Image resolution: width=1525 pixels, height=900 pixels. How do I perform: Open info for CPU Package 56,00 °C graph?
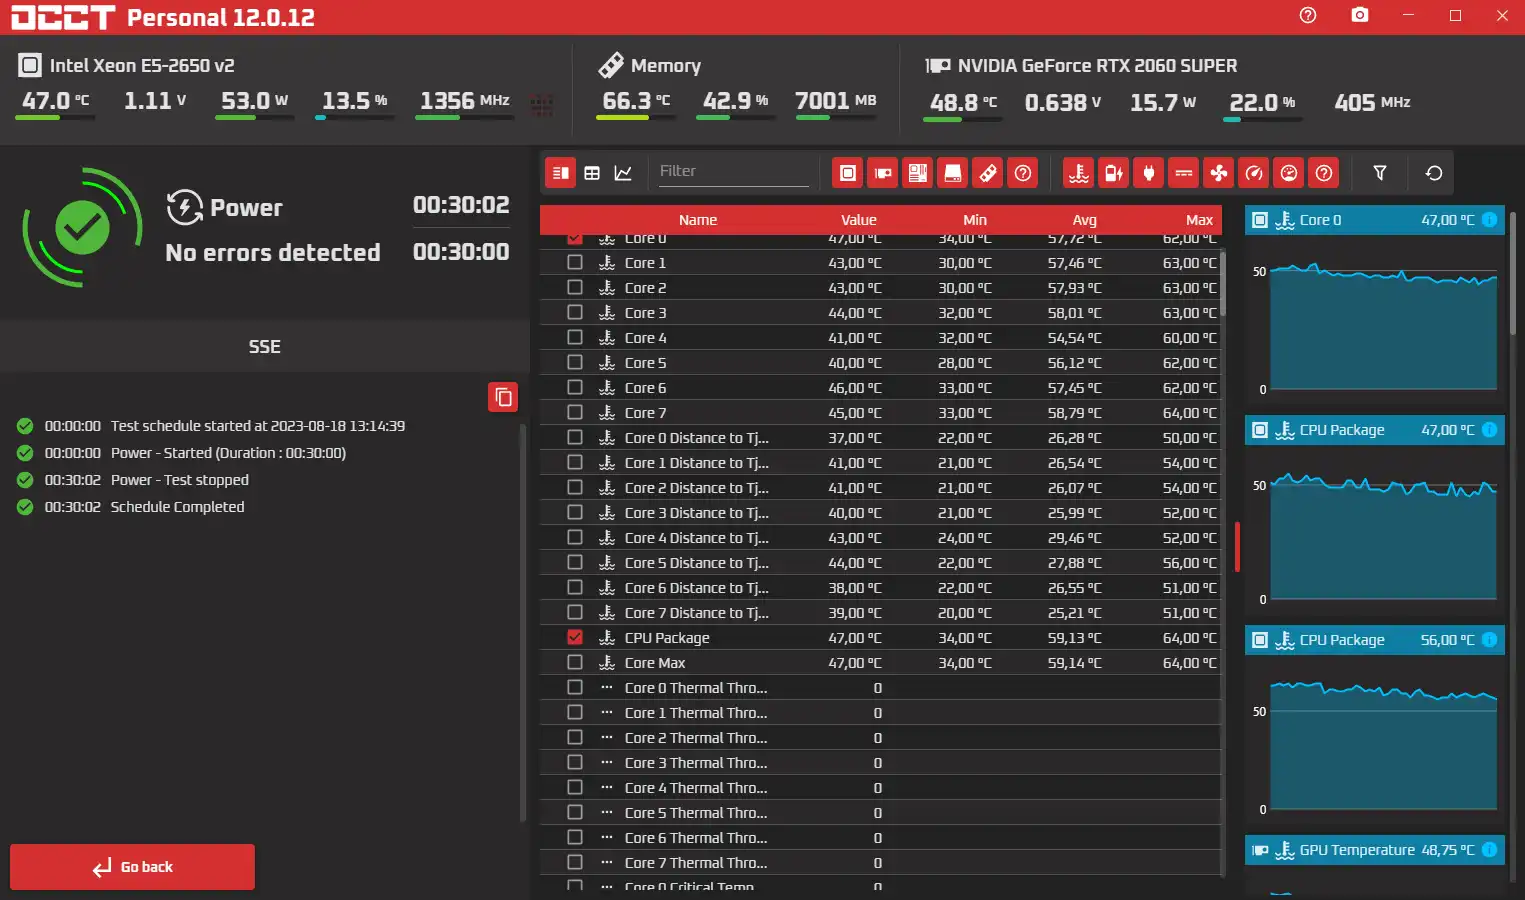(1489, 640)
